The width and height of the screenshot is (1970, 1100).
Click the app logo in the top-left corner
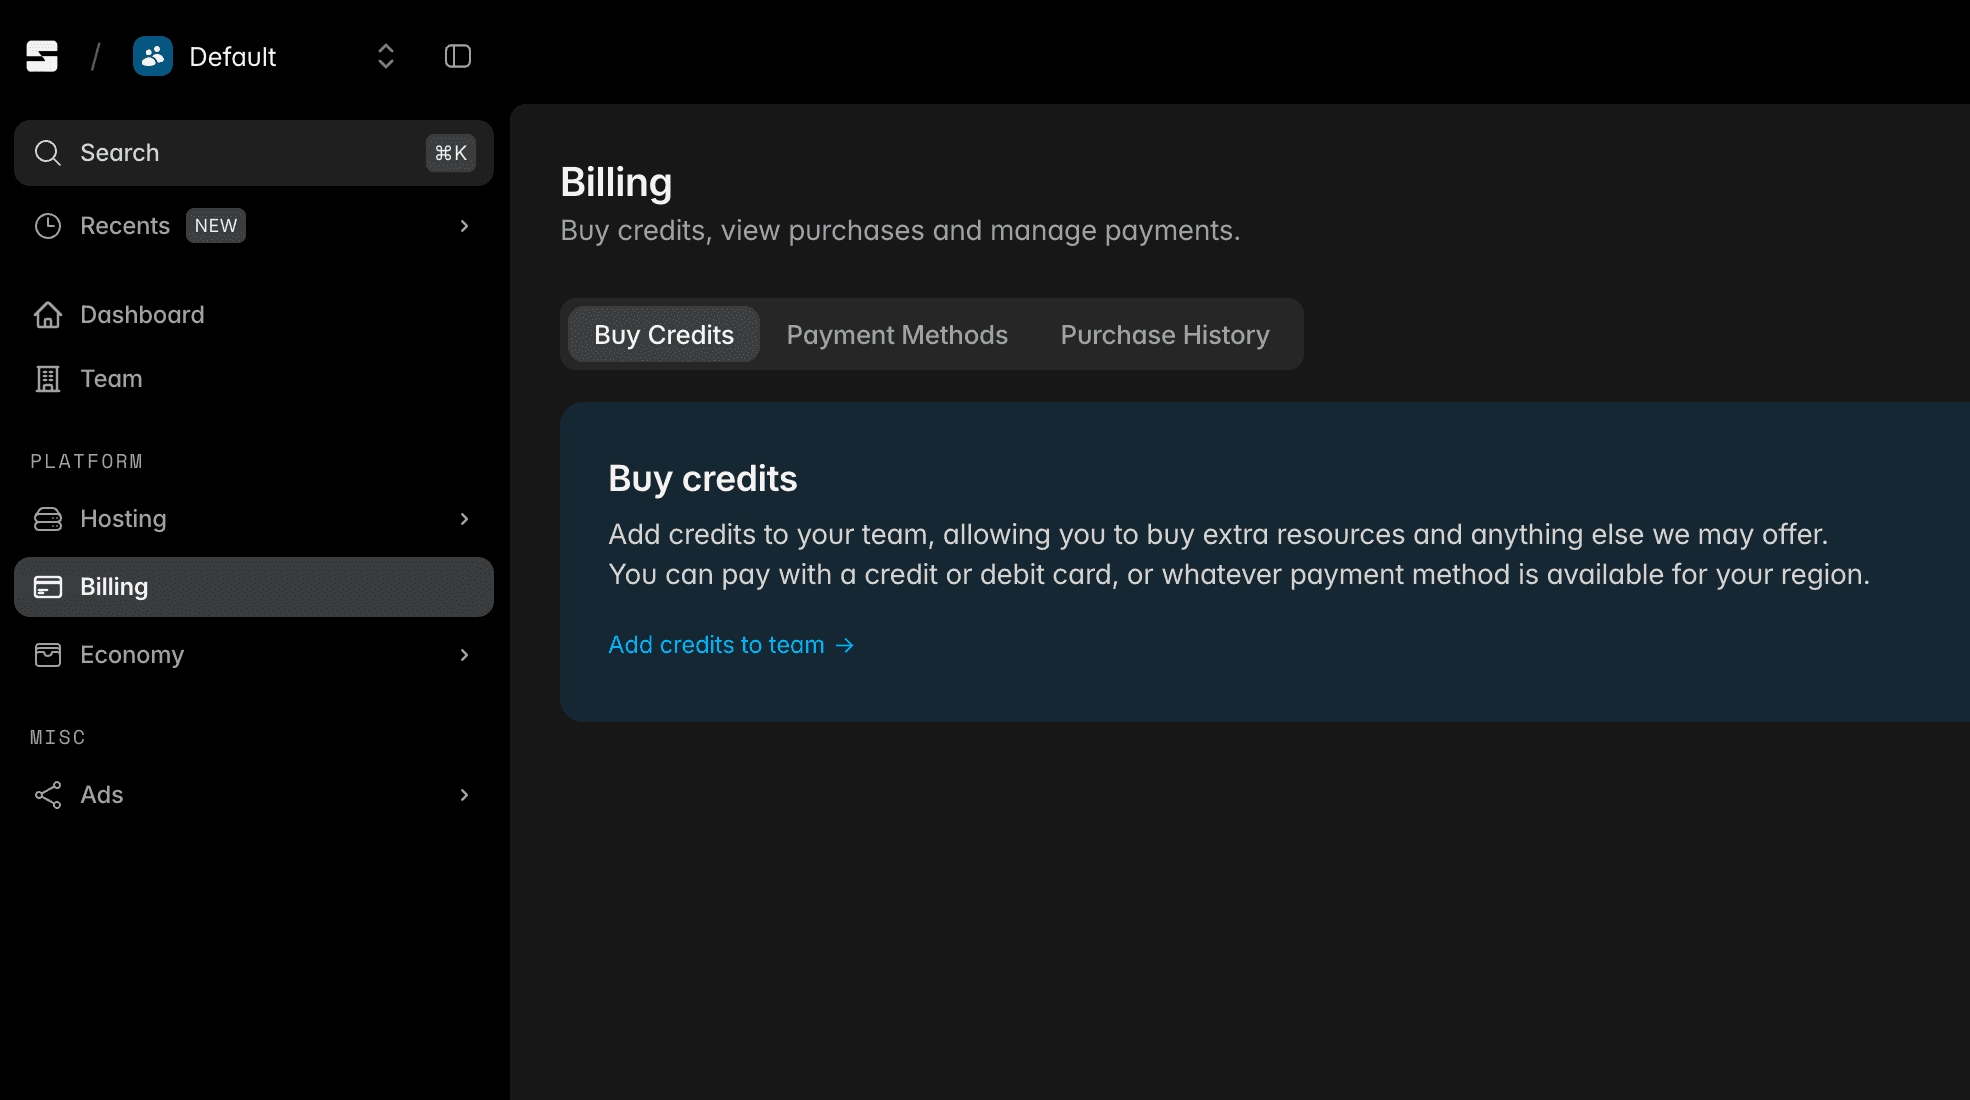pyautogui.click(x=41, y=56)
